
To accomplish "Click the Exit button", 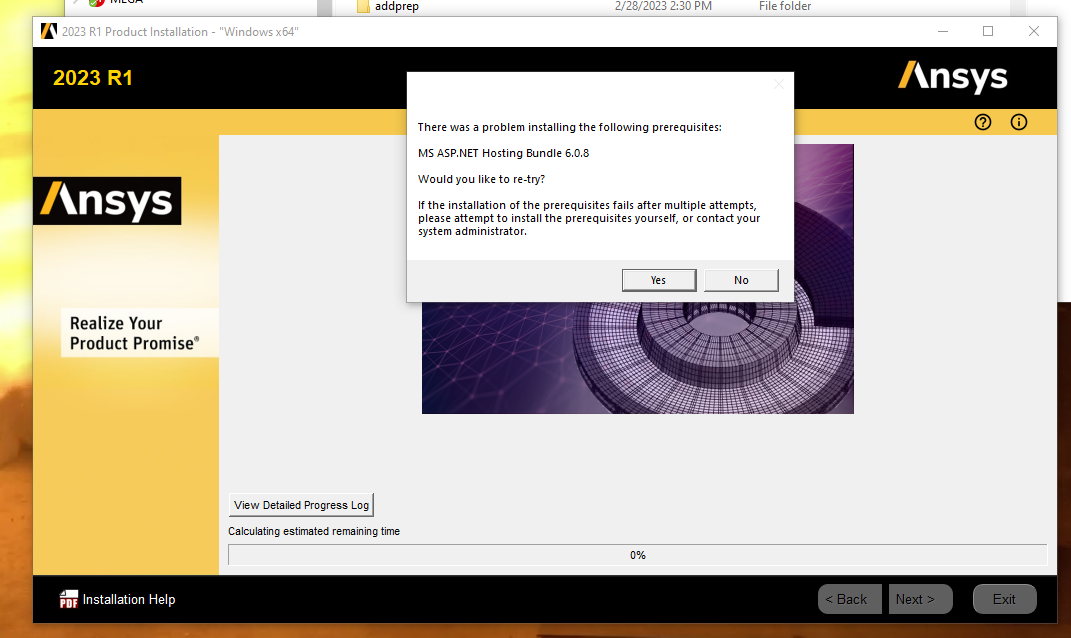I will coord(1004,599).
